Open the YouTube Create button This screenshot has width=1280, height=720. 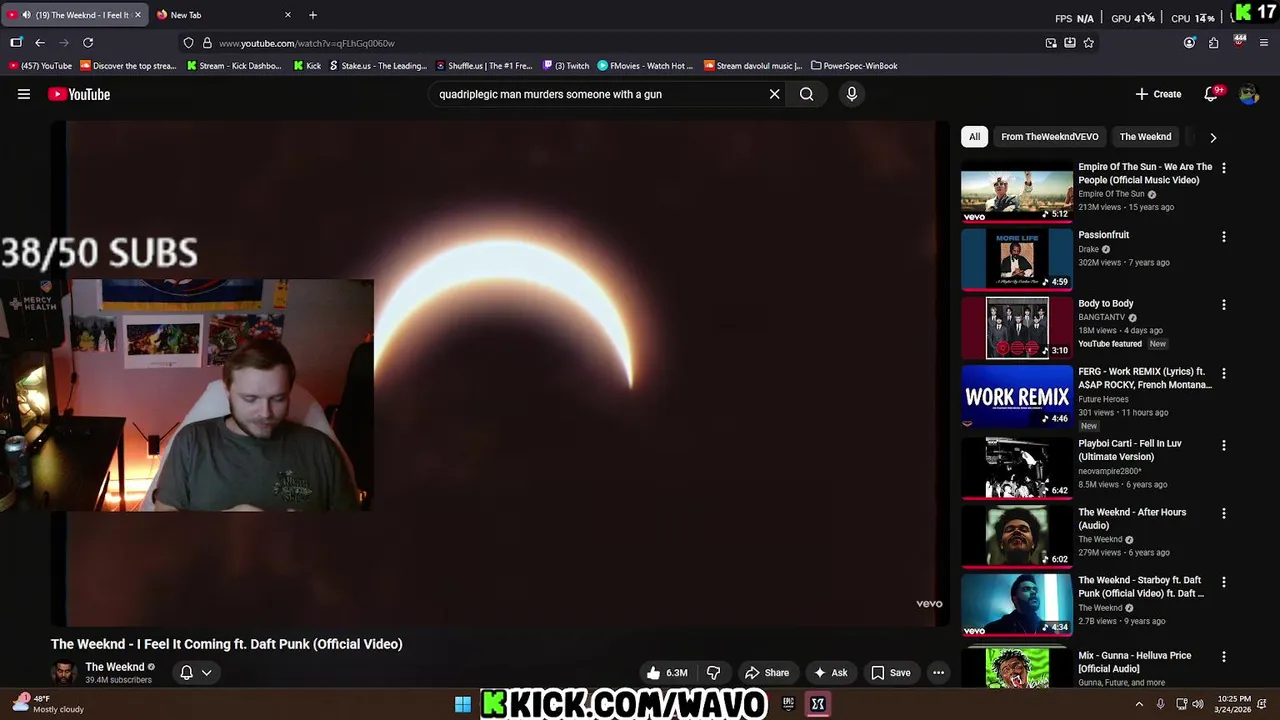coord(1159,94)
